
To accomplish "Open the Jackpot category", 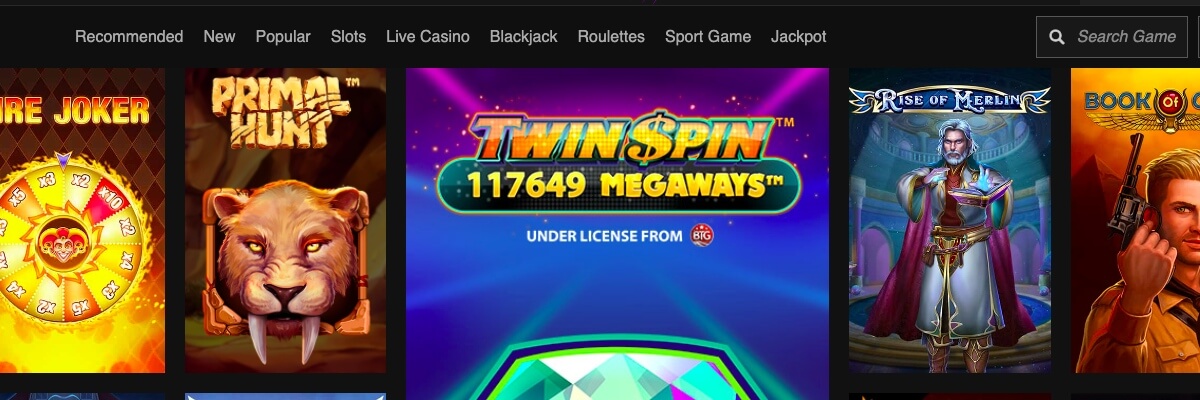I will point(798,36).
